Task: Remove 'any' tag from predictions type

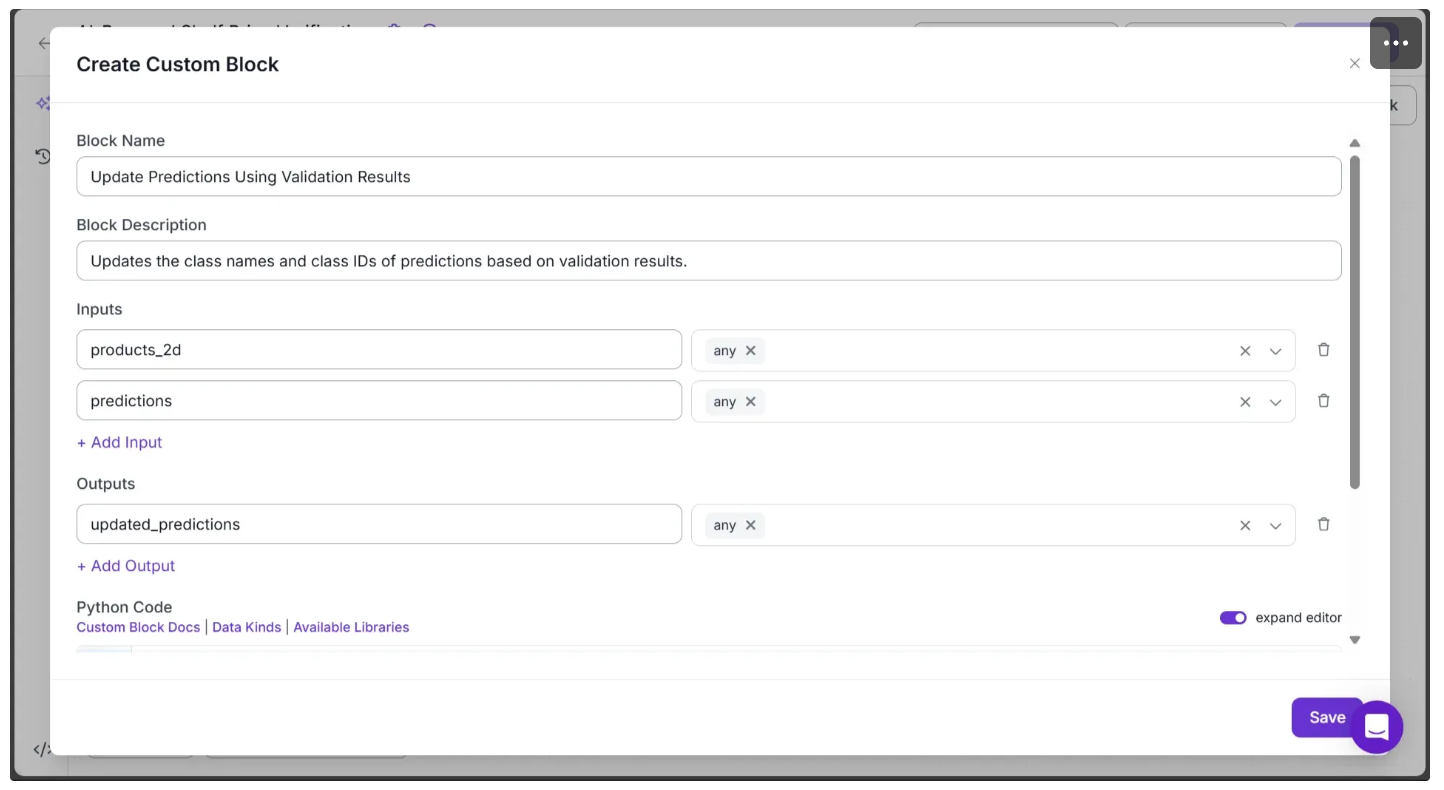Action: click(751, 402)
